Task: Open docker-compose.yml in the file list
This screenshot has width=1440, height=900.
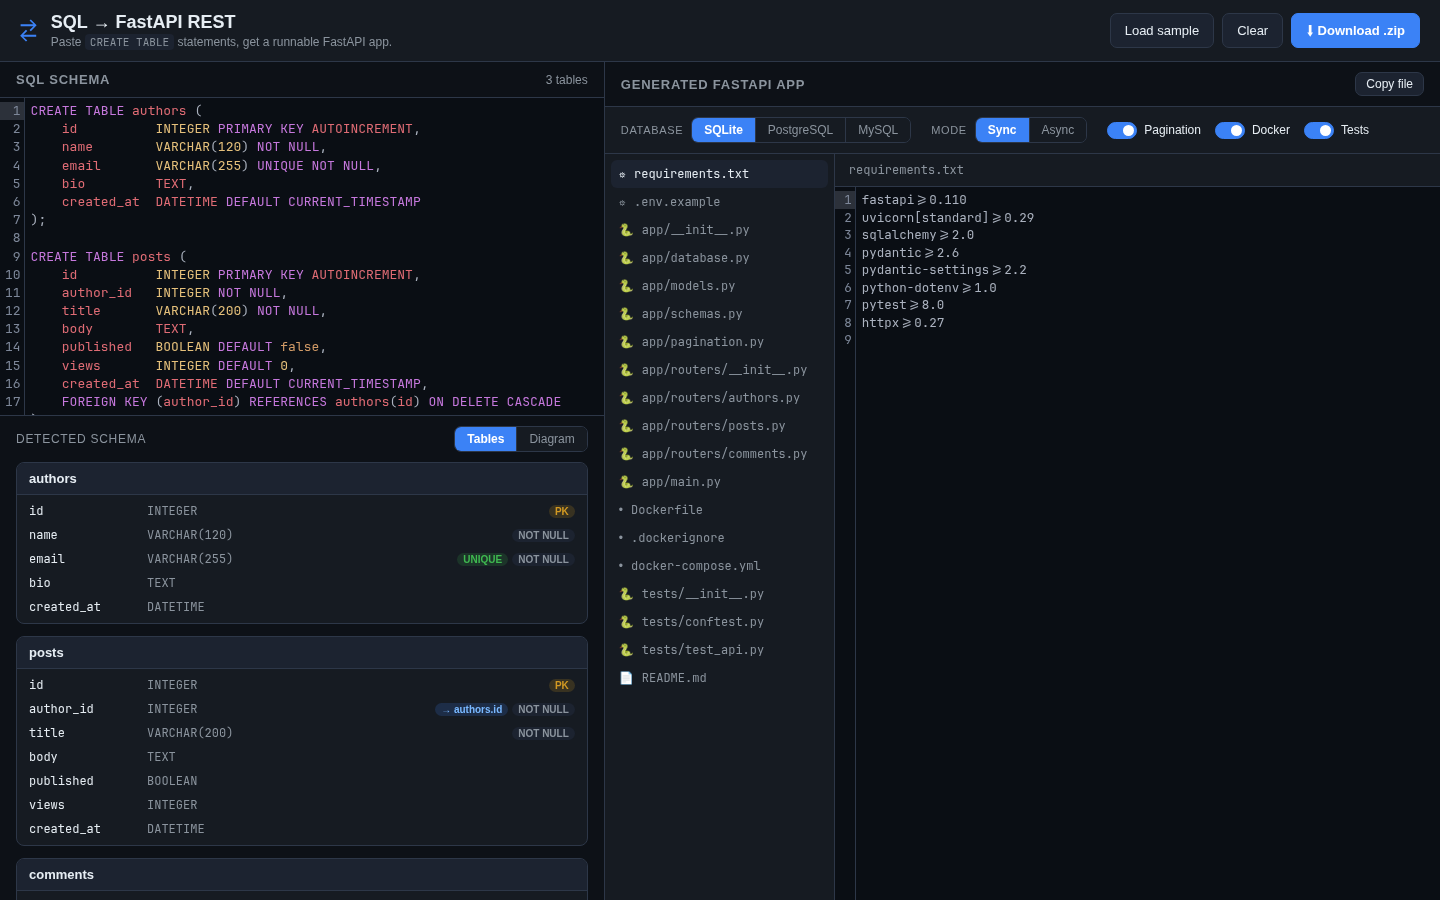Action: click(719, 566)
